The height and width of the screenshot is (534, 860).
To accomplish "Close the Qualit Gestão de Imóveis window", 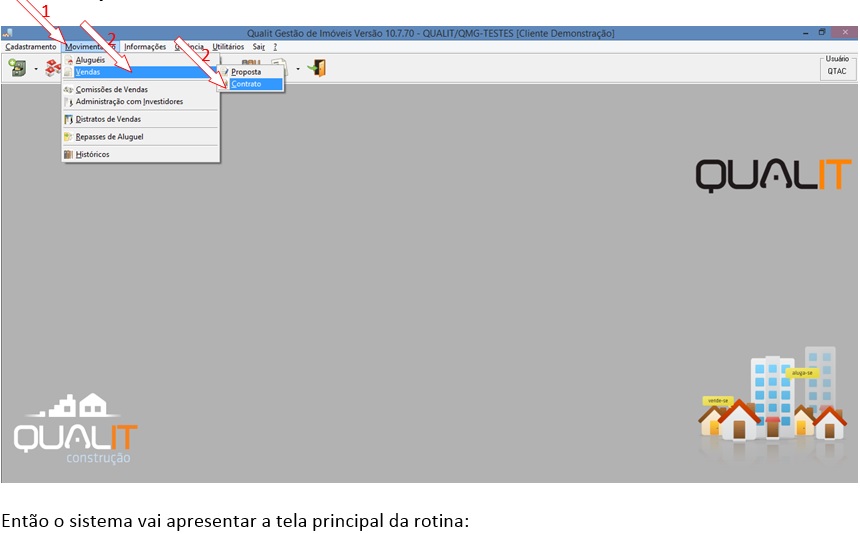I will click(x=845, y=33).
